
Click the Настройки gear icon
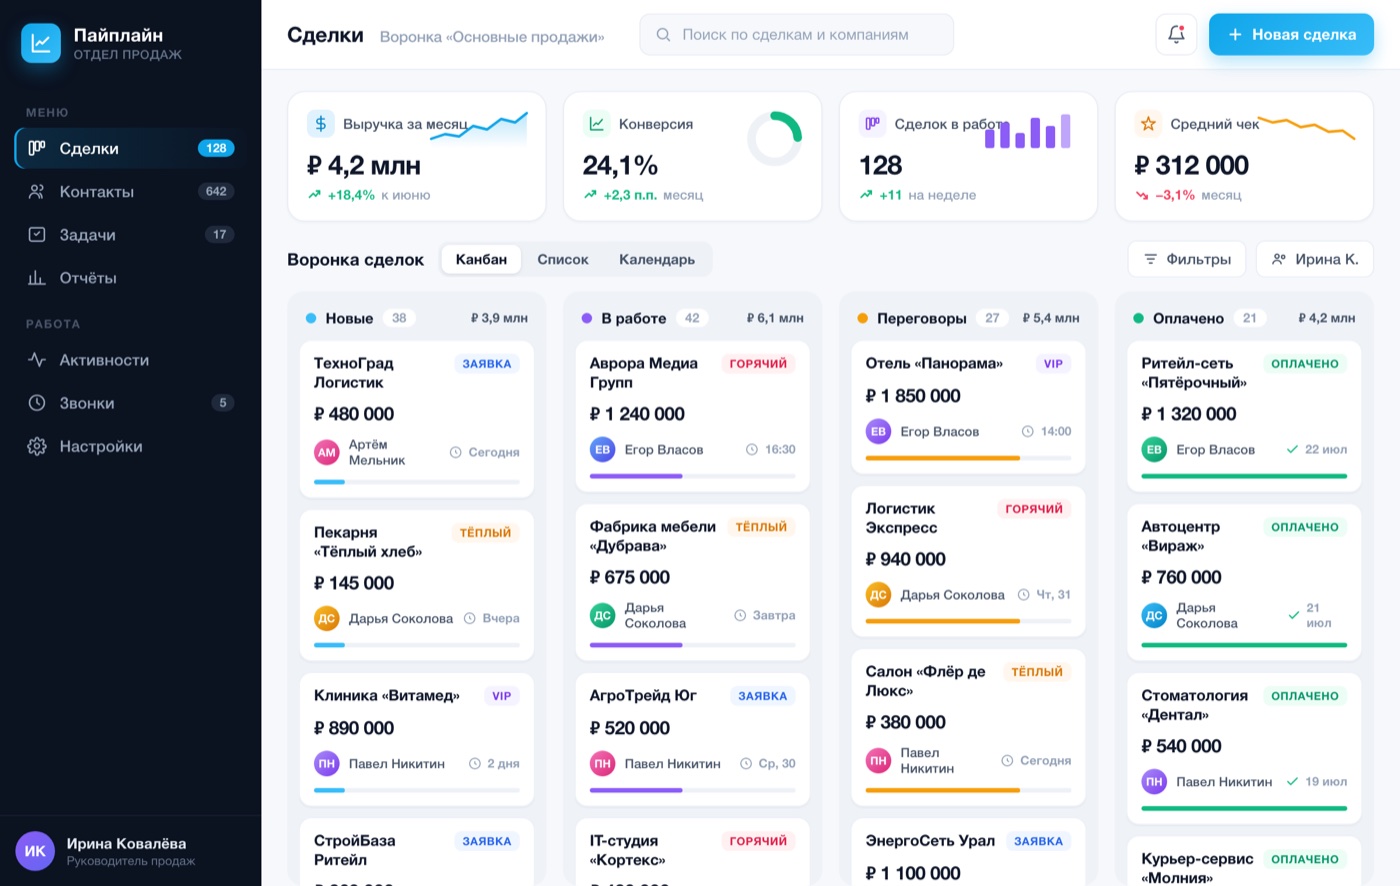(x=37, y=446)
